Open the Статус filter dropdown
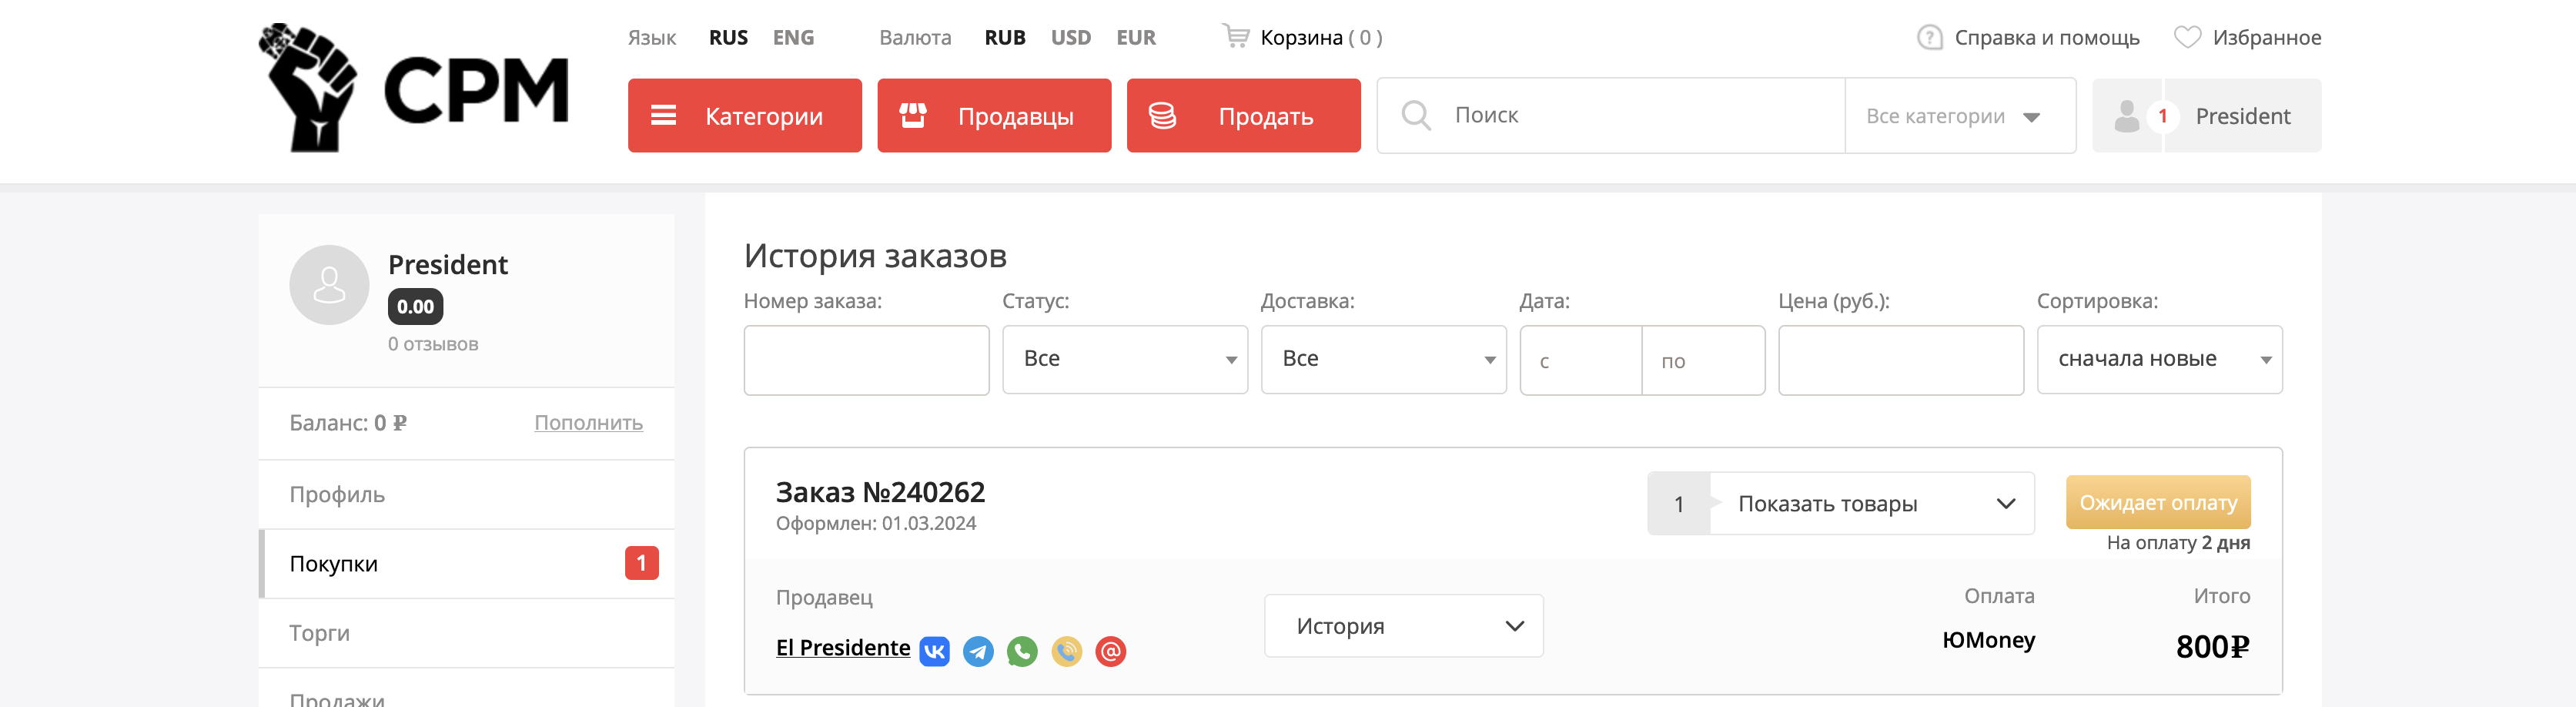The image size is (2576, 707). coord(1125,359)
